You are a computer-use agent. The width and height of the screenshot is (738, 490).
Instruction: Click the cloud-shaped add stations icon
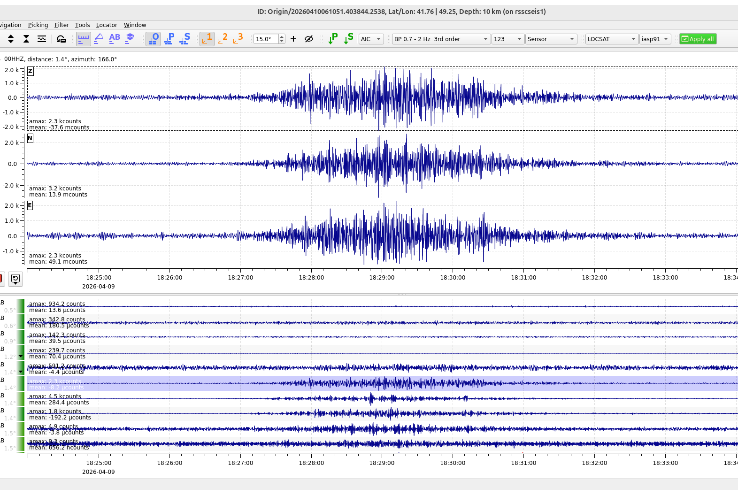pyautogui.click(x=61, y=39)
